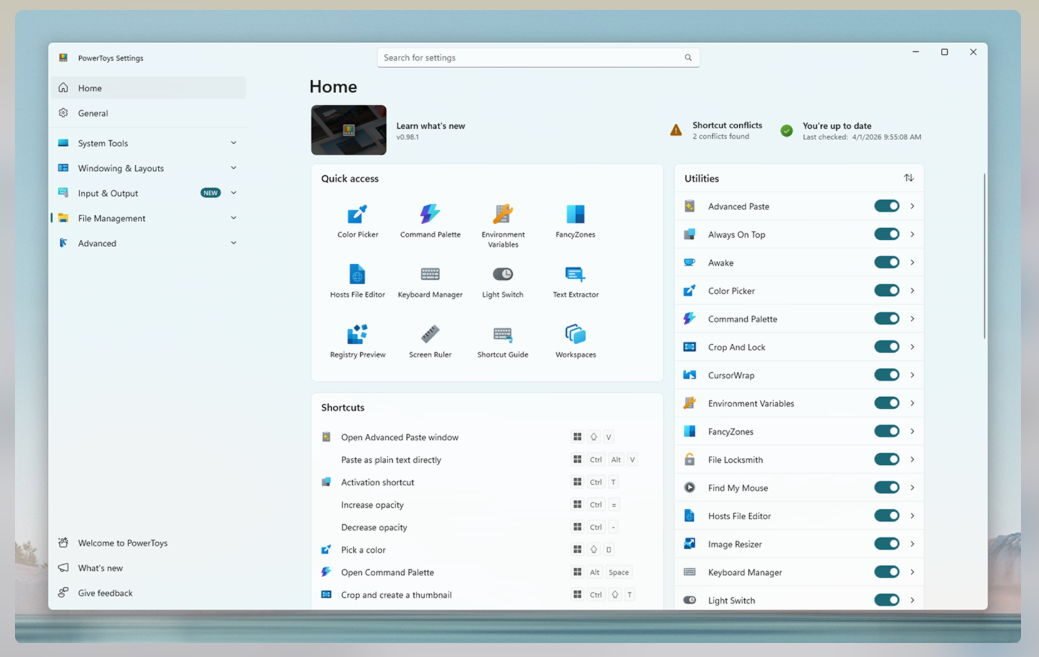The image size is (1039, 657).
Task: Disable the Advanced Paste toggle
Action: click(x=887, y=206)
